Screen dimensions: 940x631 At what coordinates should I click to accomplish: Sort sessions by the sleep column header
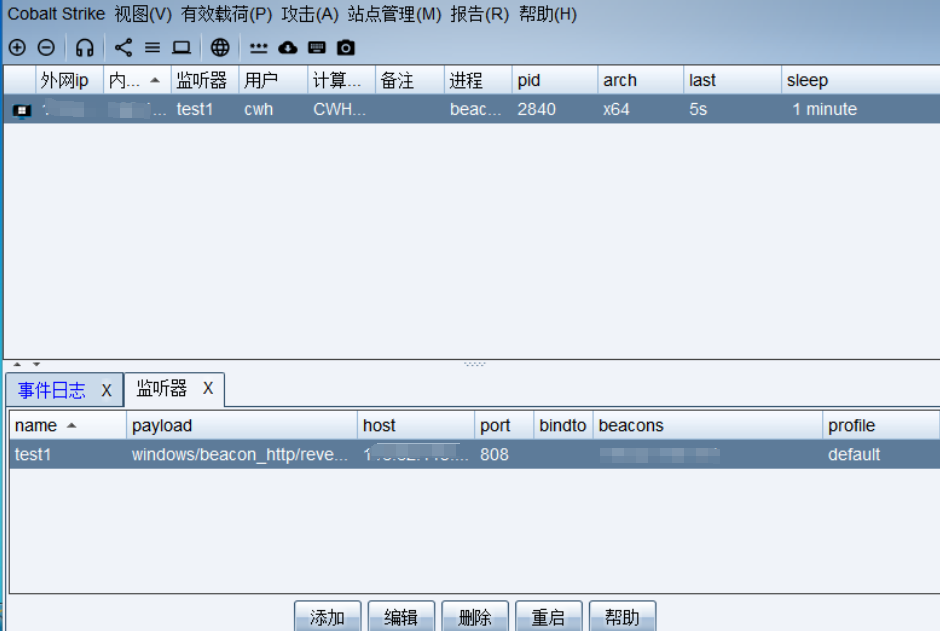click(861, 80)
